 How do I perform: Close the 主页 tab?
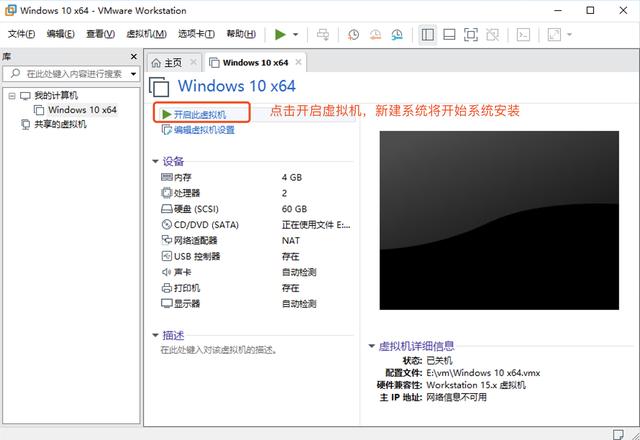[193, 62]
